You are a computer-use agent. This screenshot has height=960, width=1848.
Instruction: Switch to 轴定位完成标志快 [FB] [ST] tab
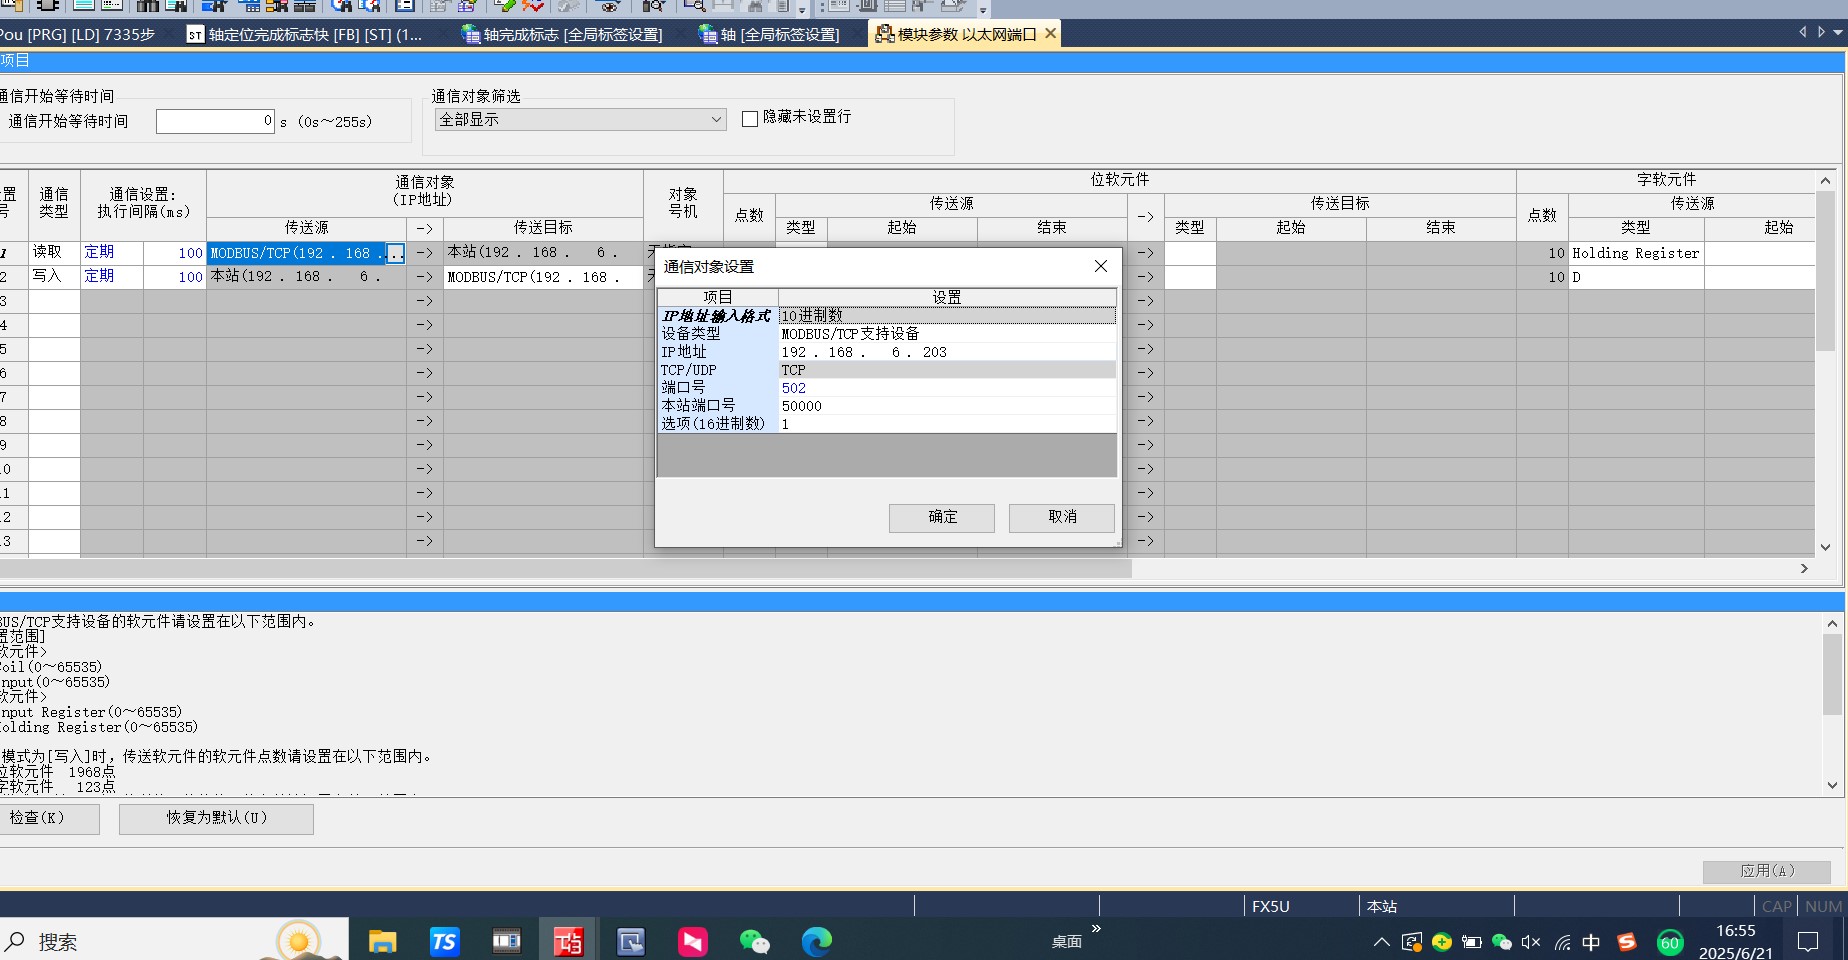tap(305, 34)
